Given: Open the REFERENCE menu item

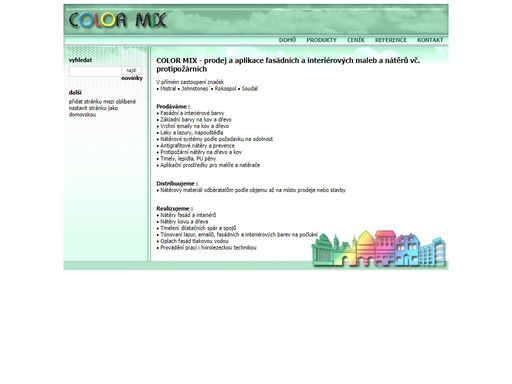Looking at the screenshot, I should click(391, 40).
